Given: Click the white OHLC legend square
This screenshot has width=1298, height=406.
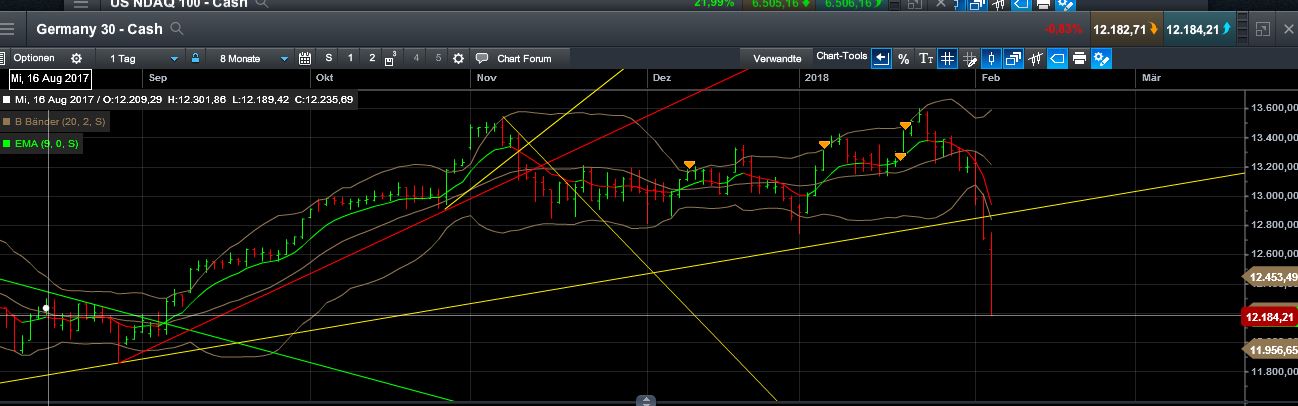Looking at the screenshot, I should pyautogui.click(x=7, y=99).
